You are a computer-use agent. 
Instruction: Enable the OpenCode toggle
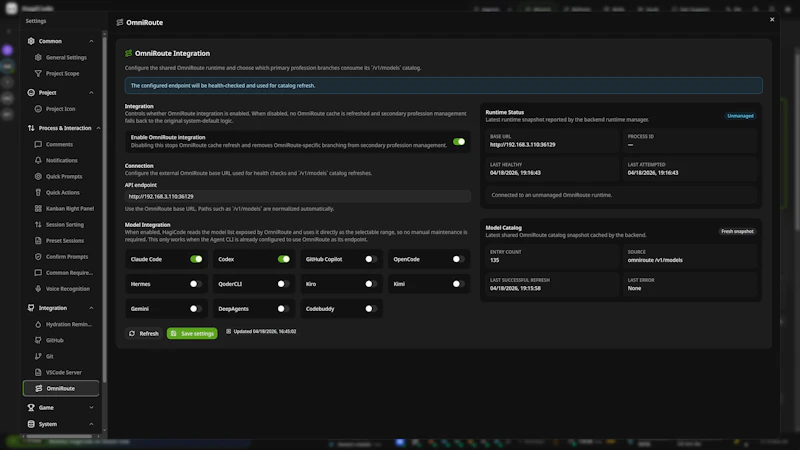pos(459,259)
